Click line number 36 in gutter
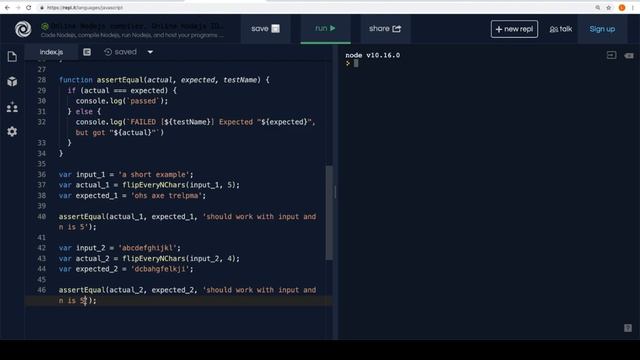Image resolution: width=640 pixels, height=360 pixels. [x=42, y=174]
